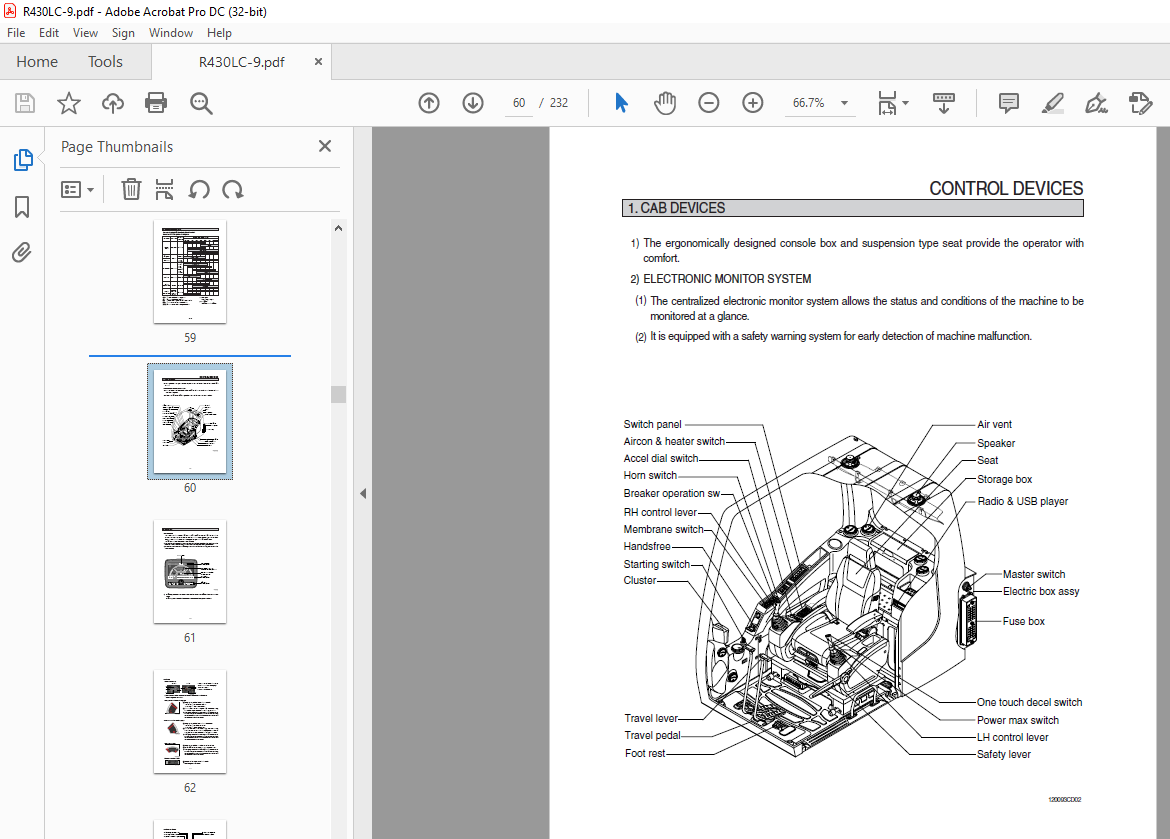The image size is (1170, 839).
Task: Zoom in with plus icon
Action: tap(753, 103)
